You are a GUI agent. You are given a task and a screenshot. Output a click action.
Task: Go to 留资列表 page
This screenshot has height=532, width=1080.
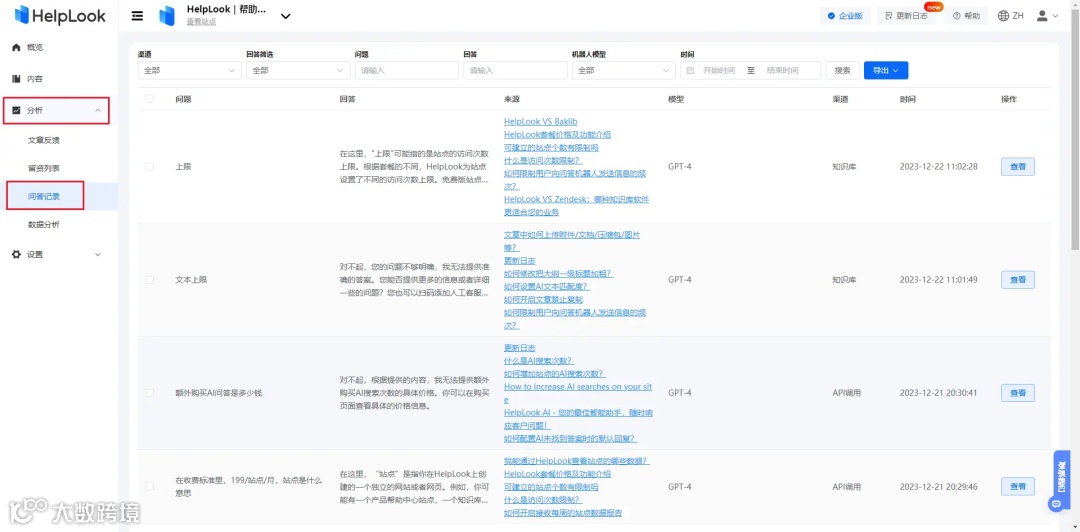click(43, 168)
